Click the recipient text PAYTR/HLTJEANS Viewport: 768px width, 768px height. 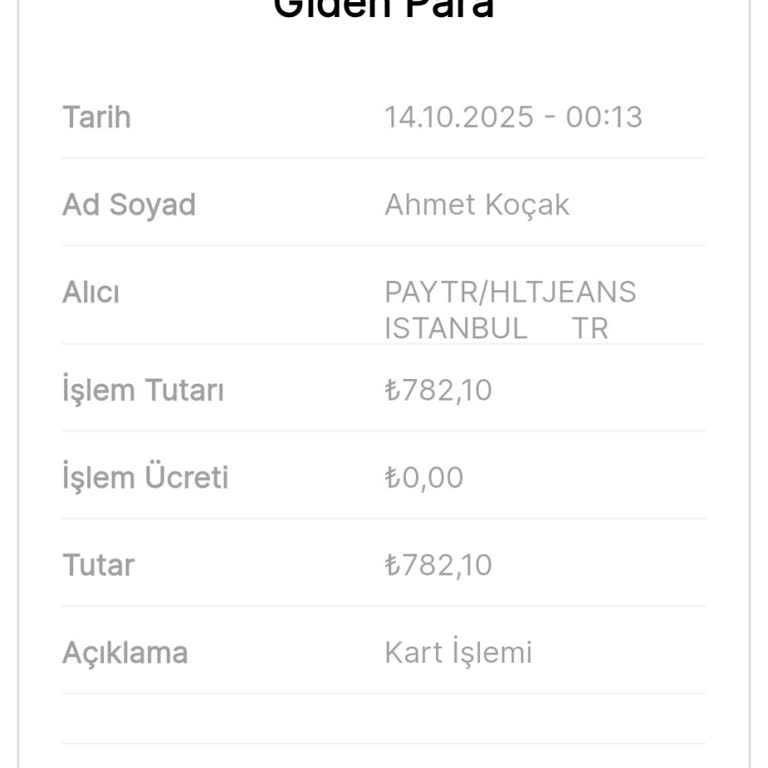(510, 292)
